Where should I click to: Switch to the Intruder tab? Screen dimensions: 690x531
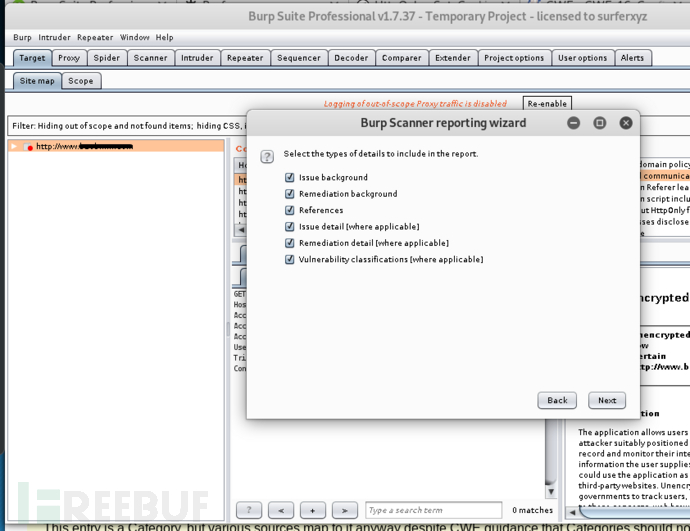[197, 58]
